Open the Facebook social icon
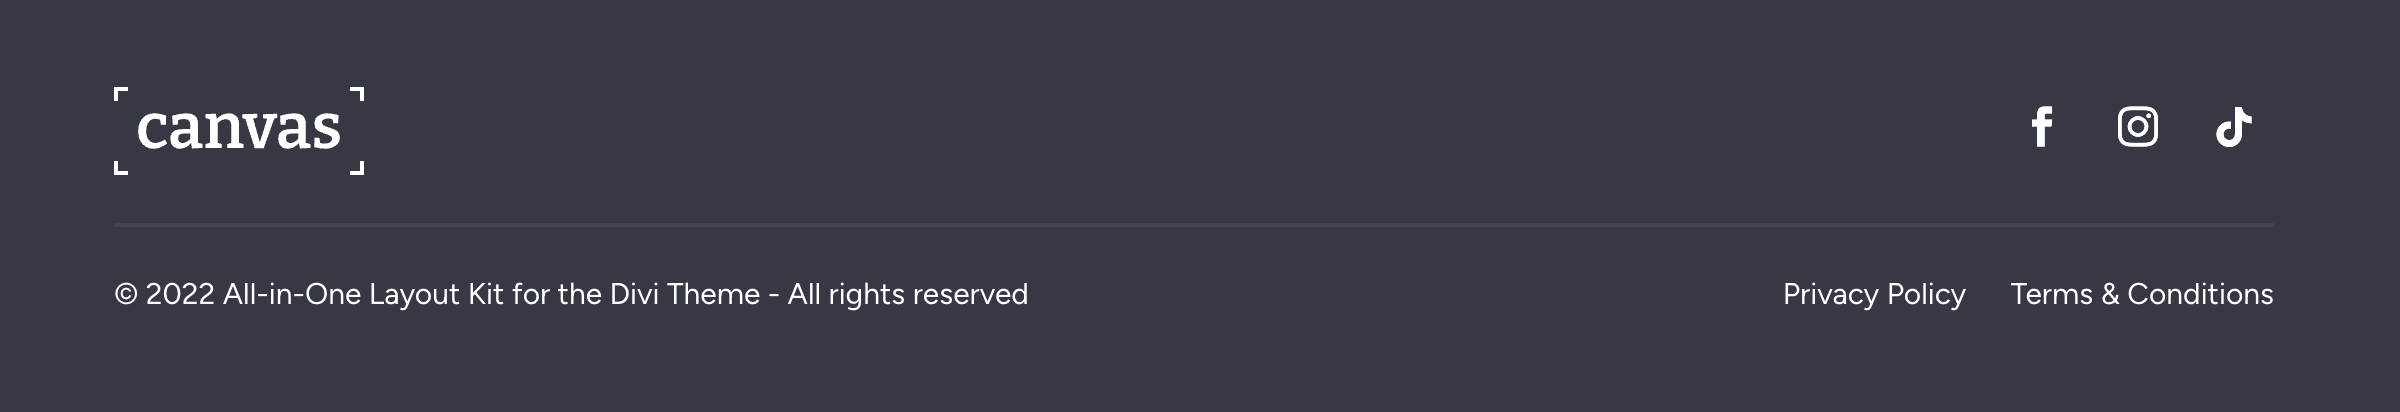 pos(2041,127)
